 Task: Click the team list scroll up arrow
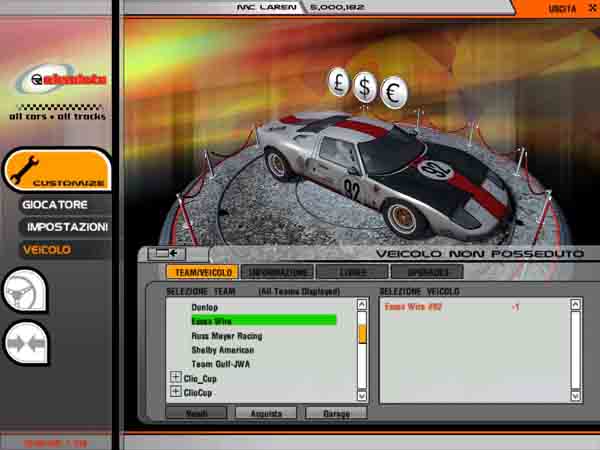pos(362,304)
